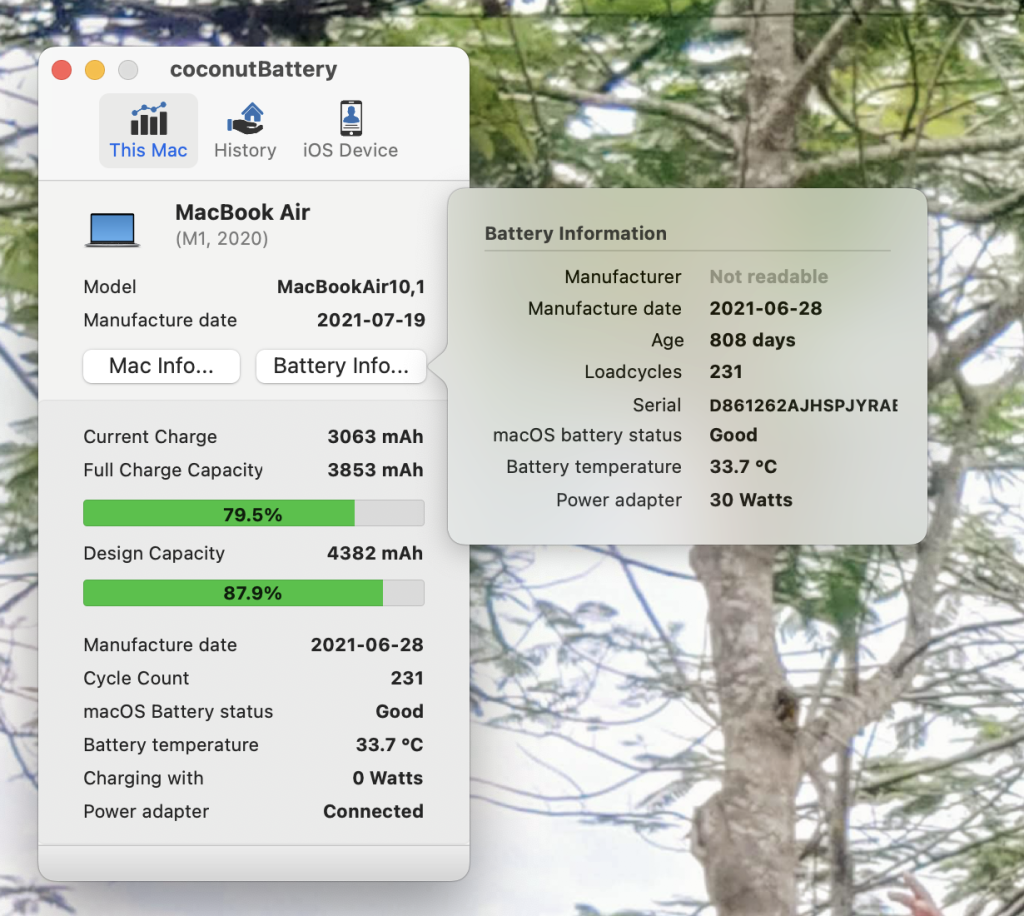Close the coconutBattery window

tap(62, 70)
